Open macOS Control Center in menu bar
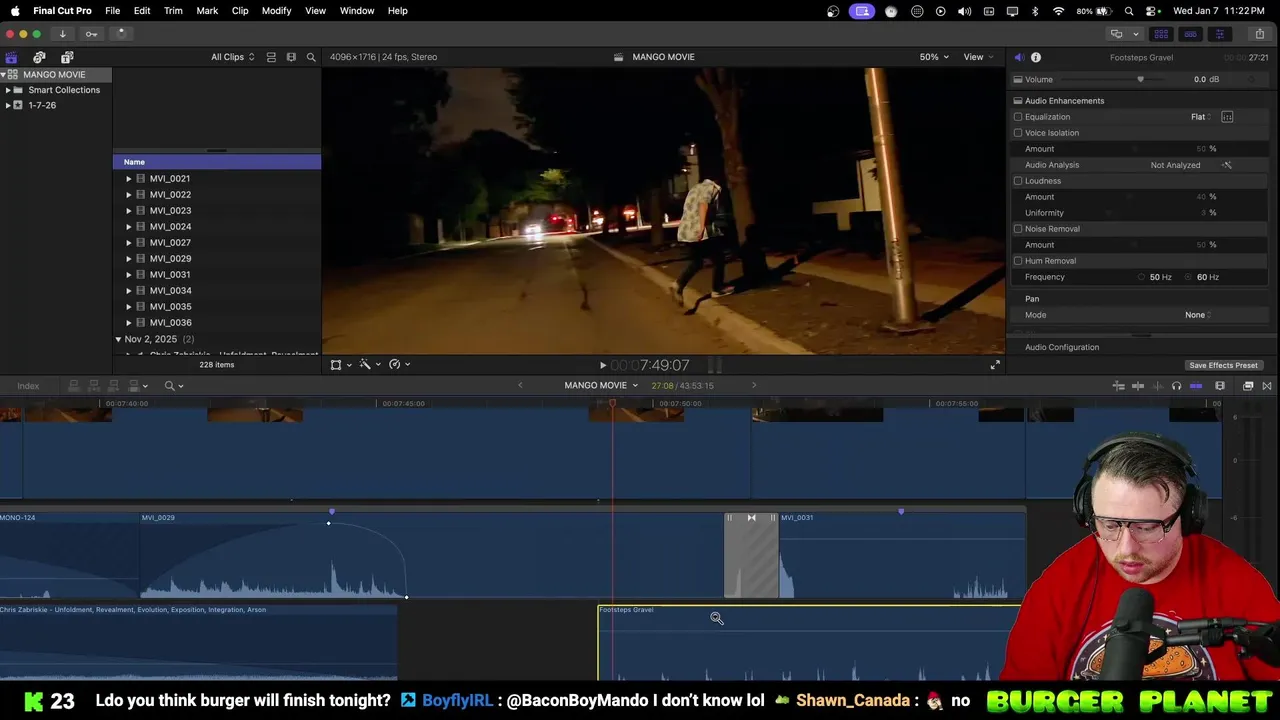Screen dimensions: 1280x720 pyautogui.click(x=1152, y=11)
